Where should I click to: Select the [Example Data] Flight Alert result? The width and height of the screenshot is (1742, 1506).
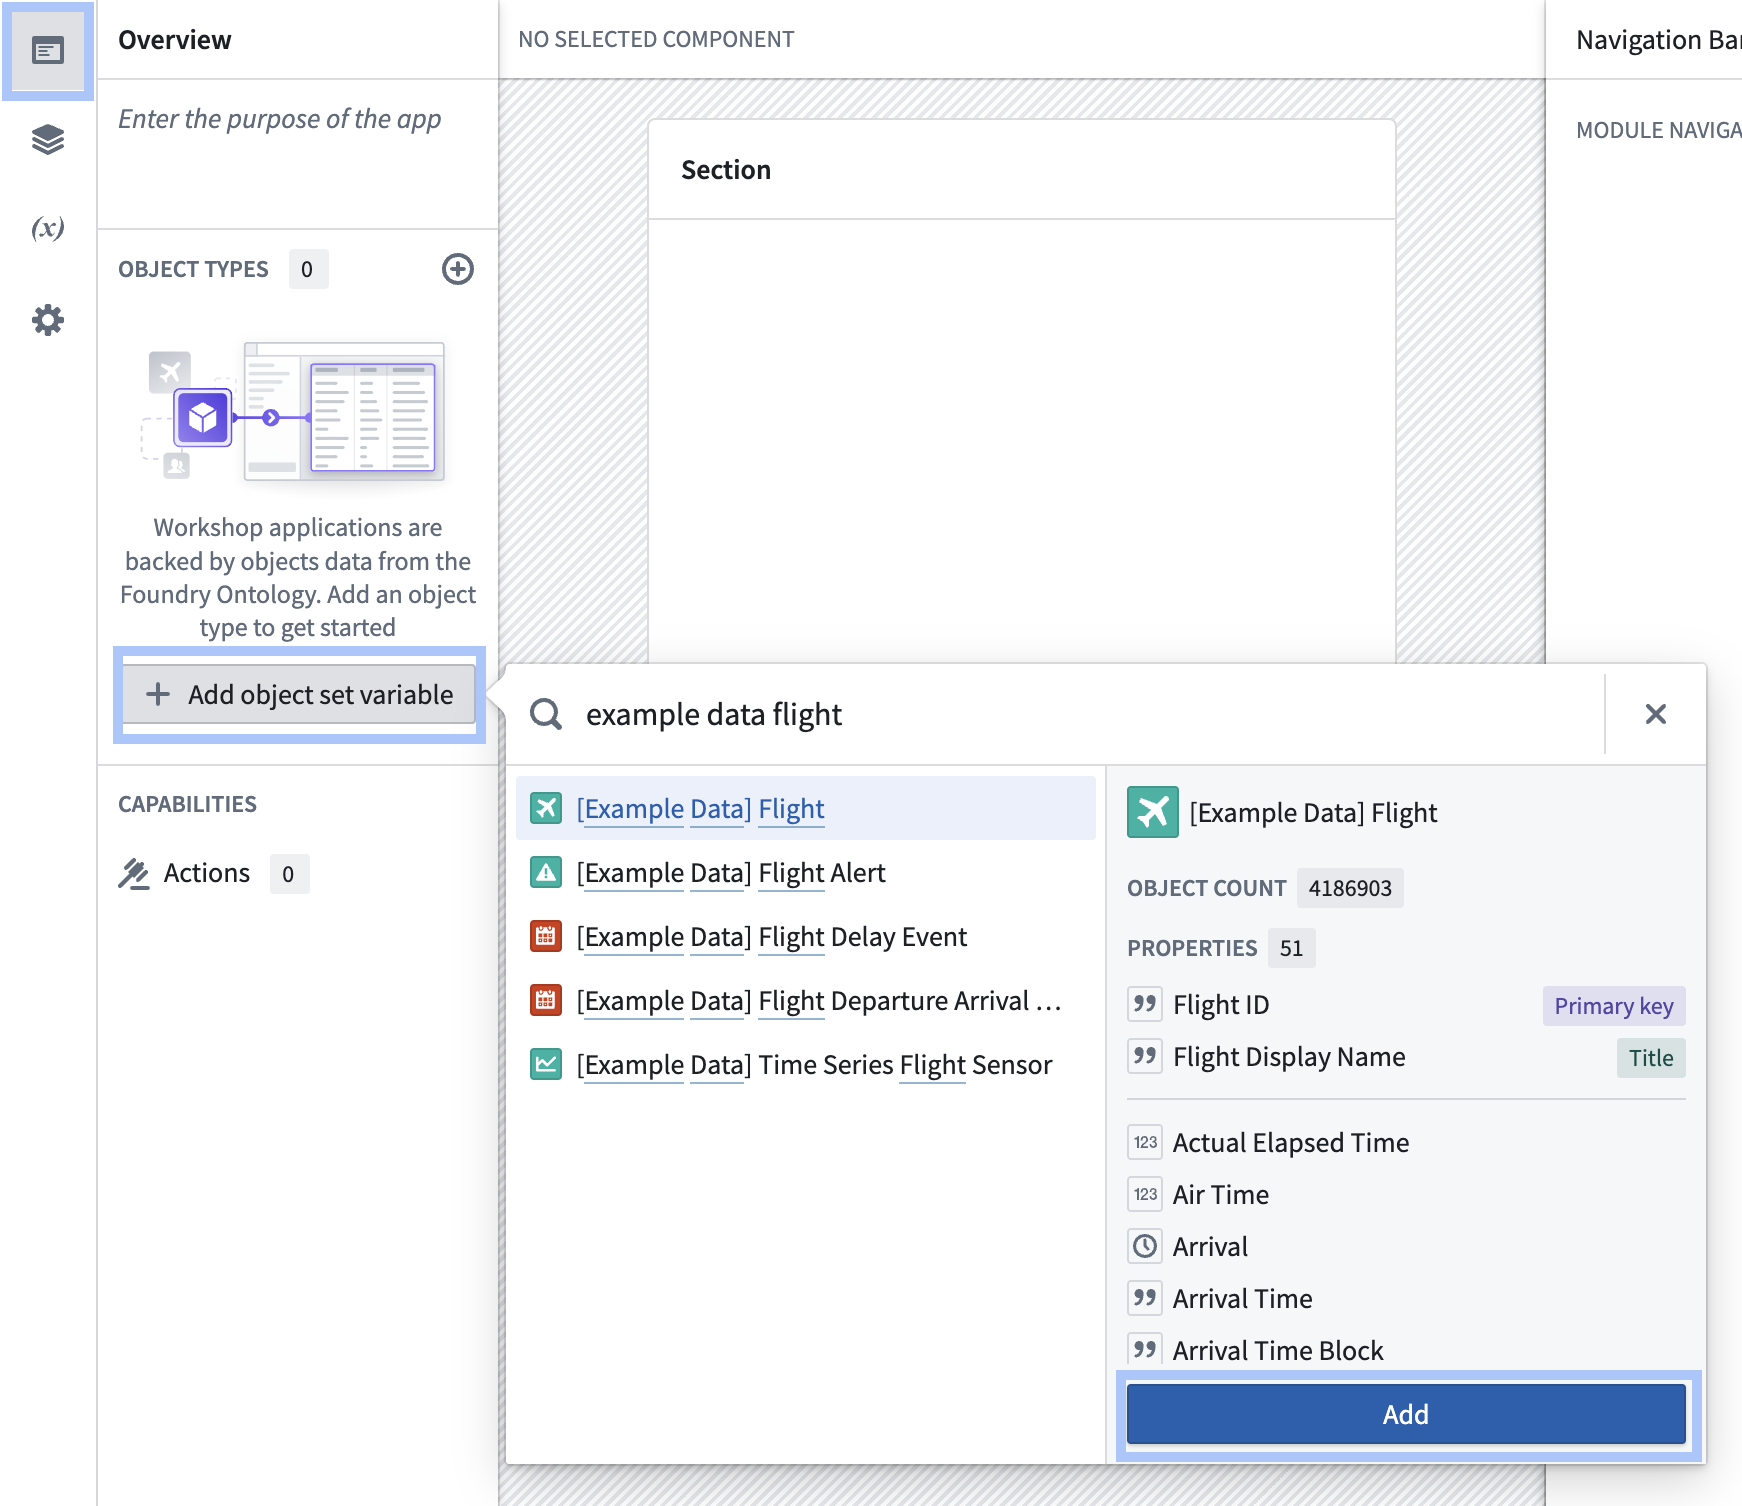[x=806, y=873]
